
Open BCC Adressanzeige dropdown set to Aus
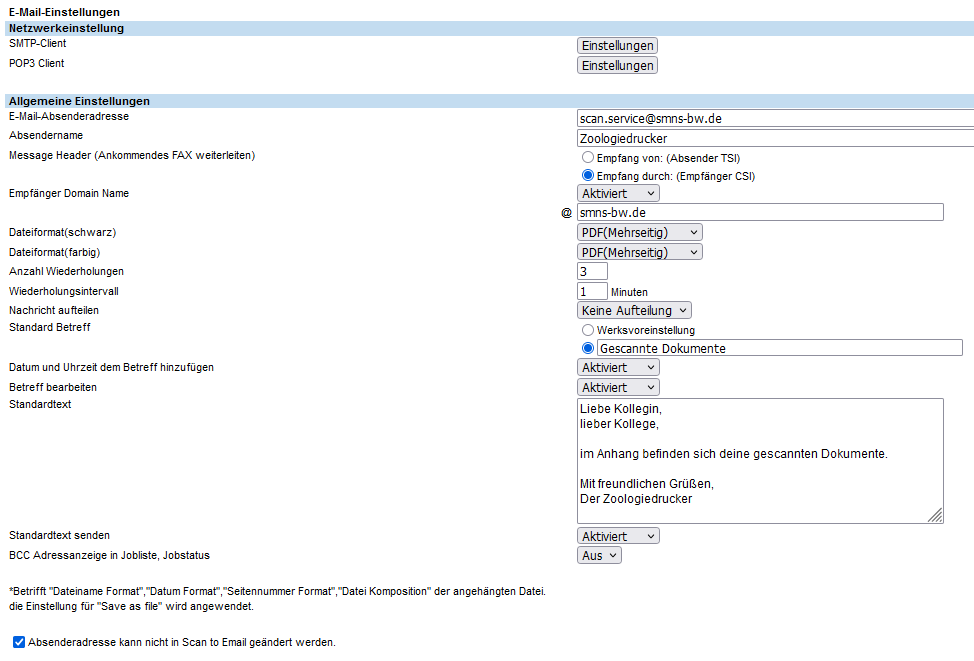point(599,555)
